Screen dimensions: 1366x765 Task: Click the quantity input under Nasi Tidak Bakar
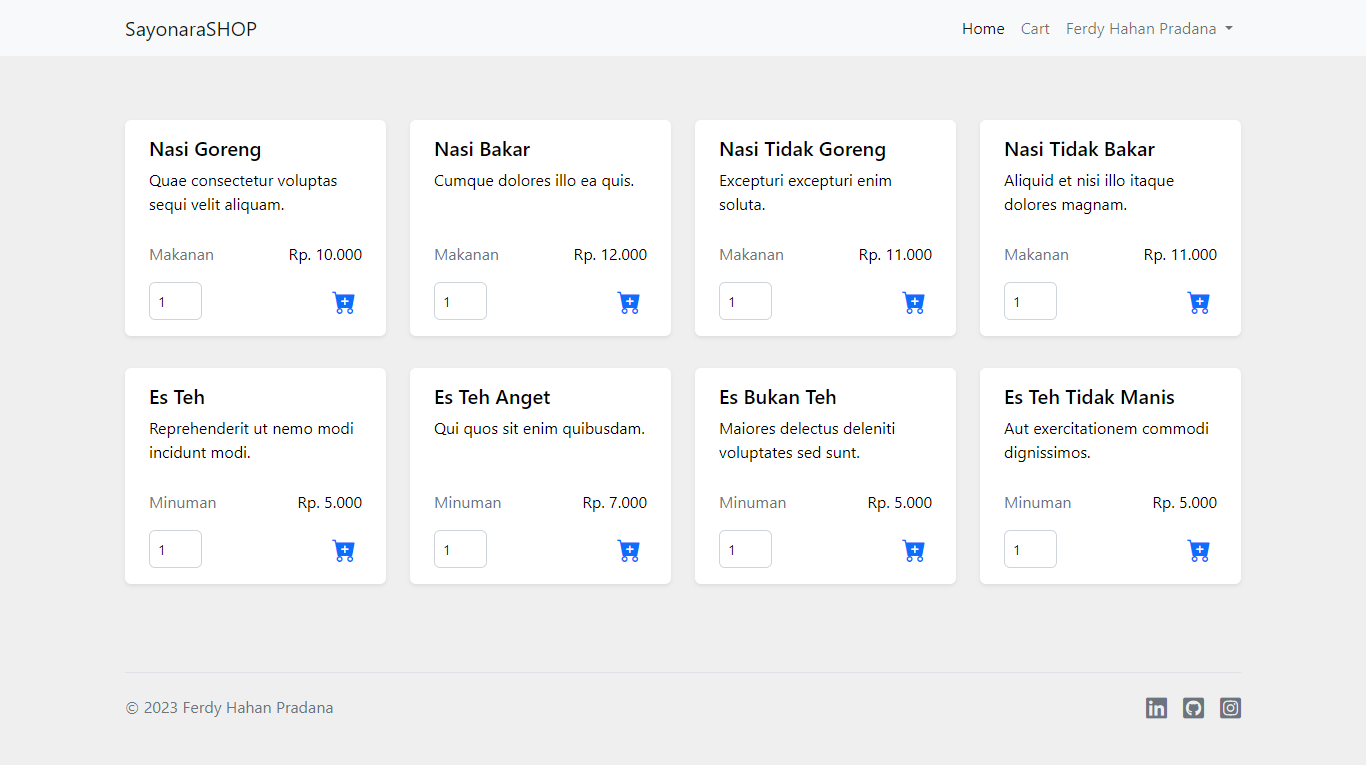coord(1030,300)
